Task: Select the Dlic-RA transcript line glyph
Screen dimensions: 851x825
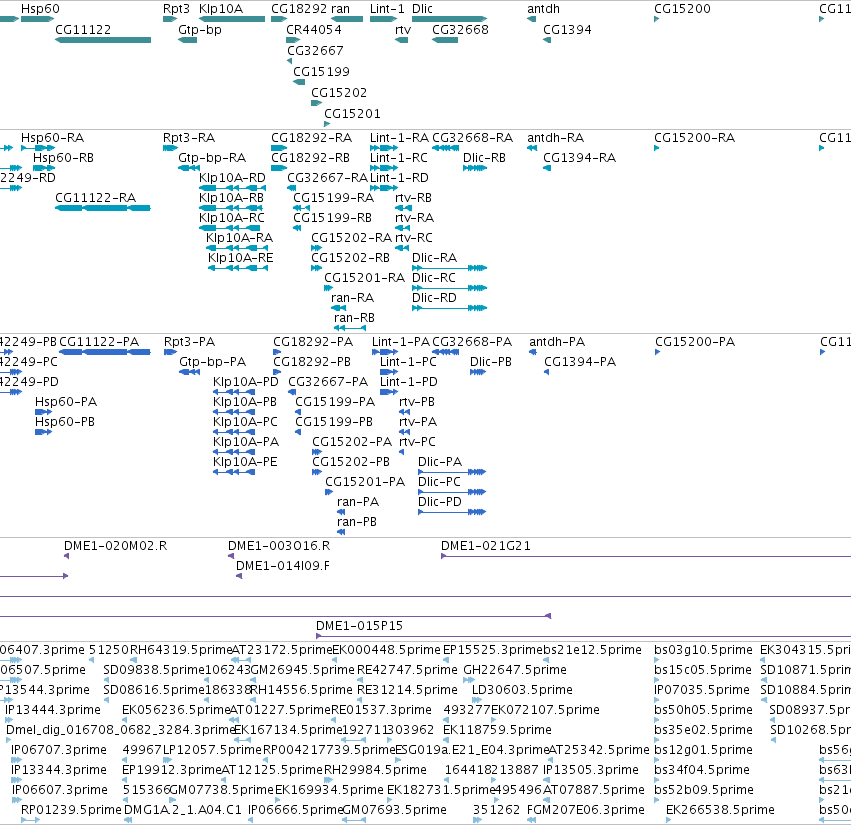Action: tap(449, 268)
